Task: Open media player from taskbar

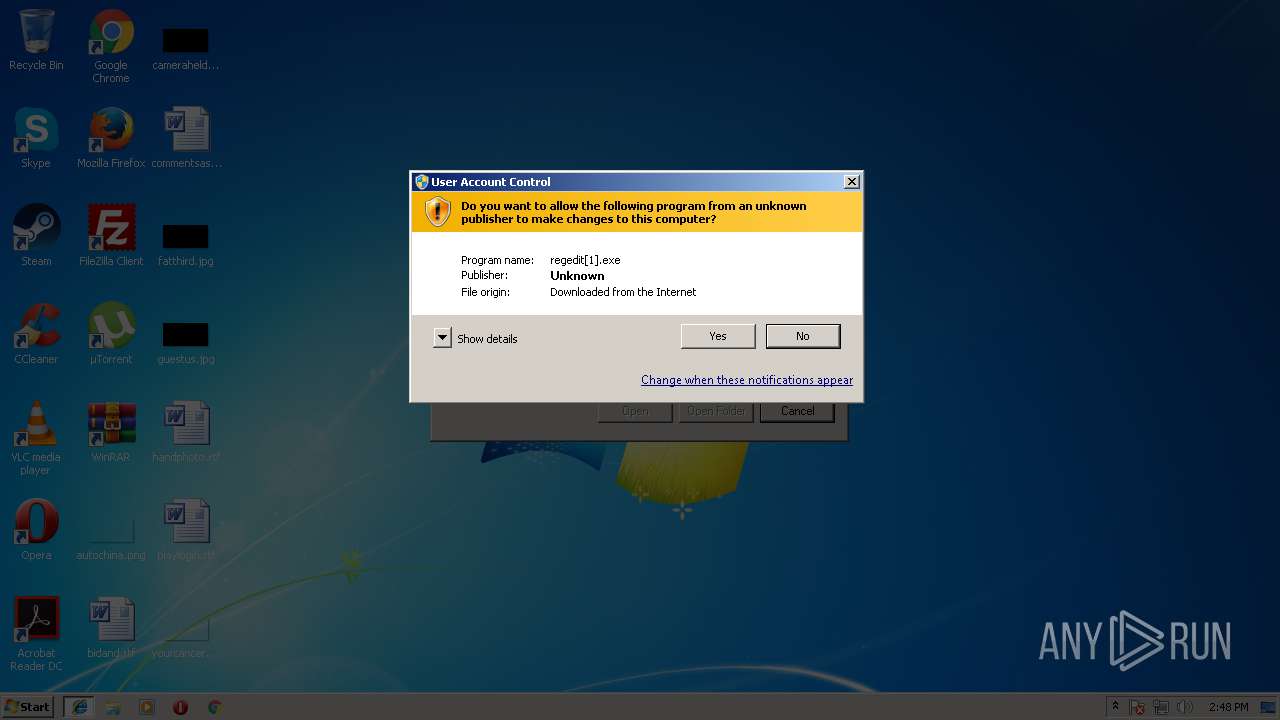Action: coord(147,707)
